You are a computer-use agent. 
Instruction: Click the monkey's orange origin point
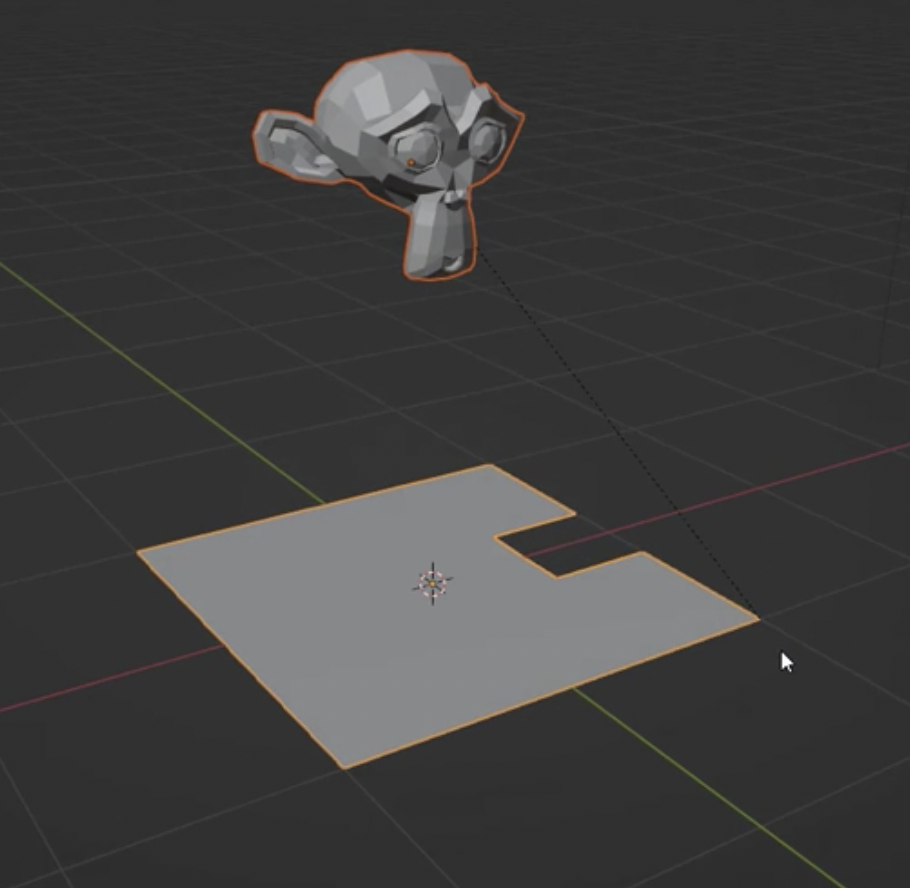(411, 163)
